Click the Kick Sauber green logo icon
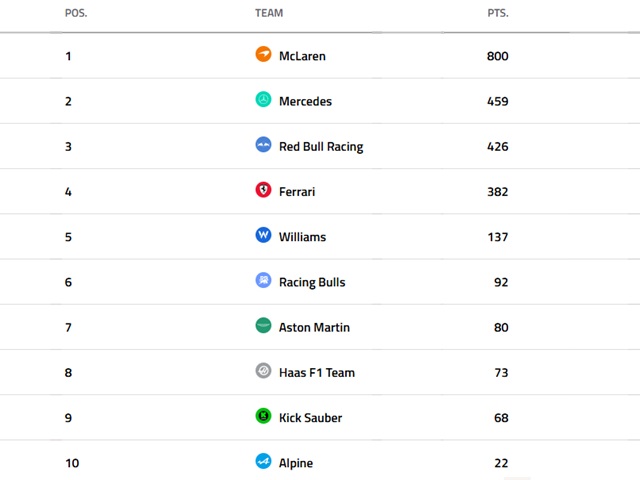The height and width of the screenshot is (480, 640). (263, 416)
